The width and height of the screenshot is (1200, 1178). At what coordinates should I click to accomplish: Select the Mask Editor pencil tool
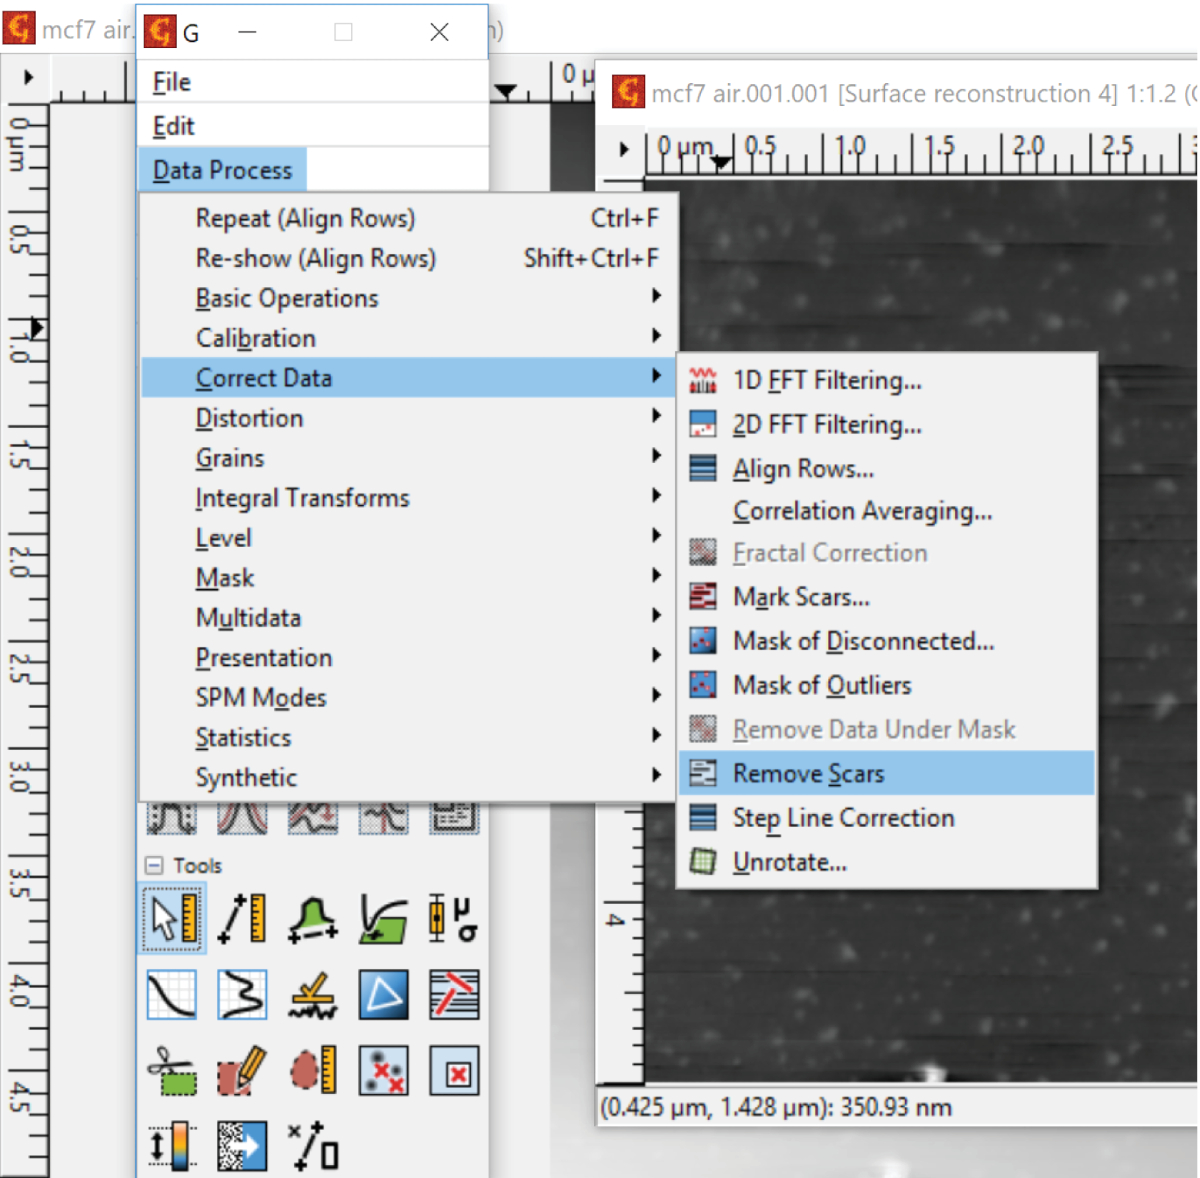pos(243,1071)
